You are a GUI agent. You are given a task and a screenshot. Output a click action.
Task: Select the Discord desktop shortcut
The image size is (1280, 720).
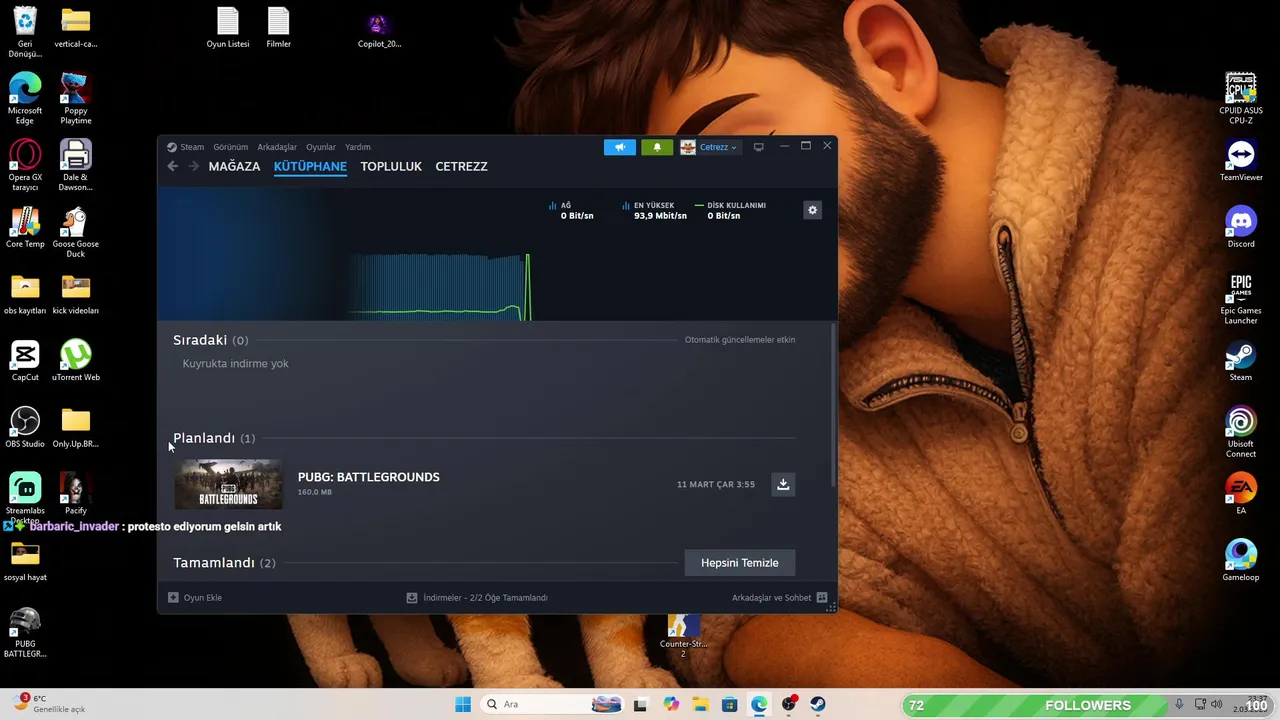1241,227
